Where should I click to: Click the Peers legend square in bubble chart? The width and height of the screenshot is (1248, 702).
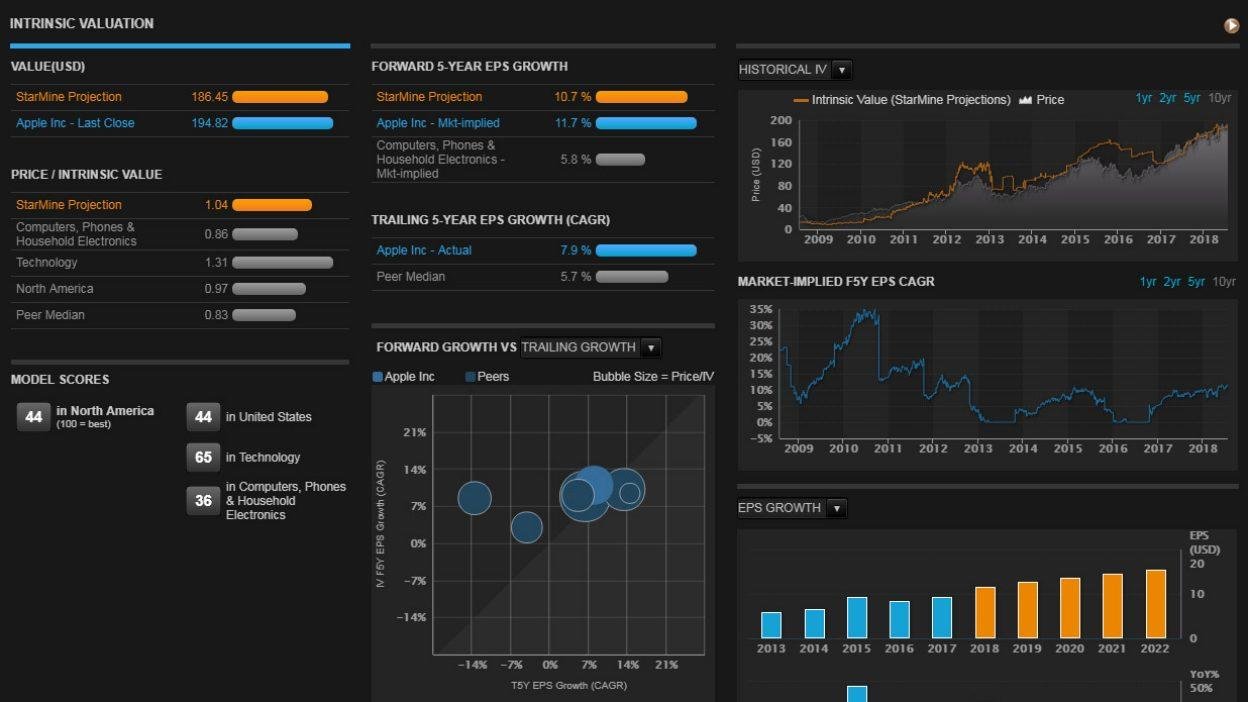(x=470, y=377)
